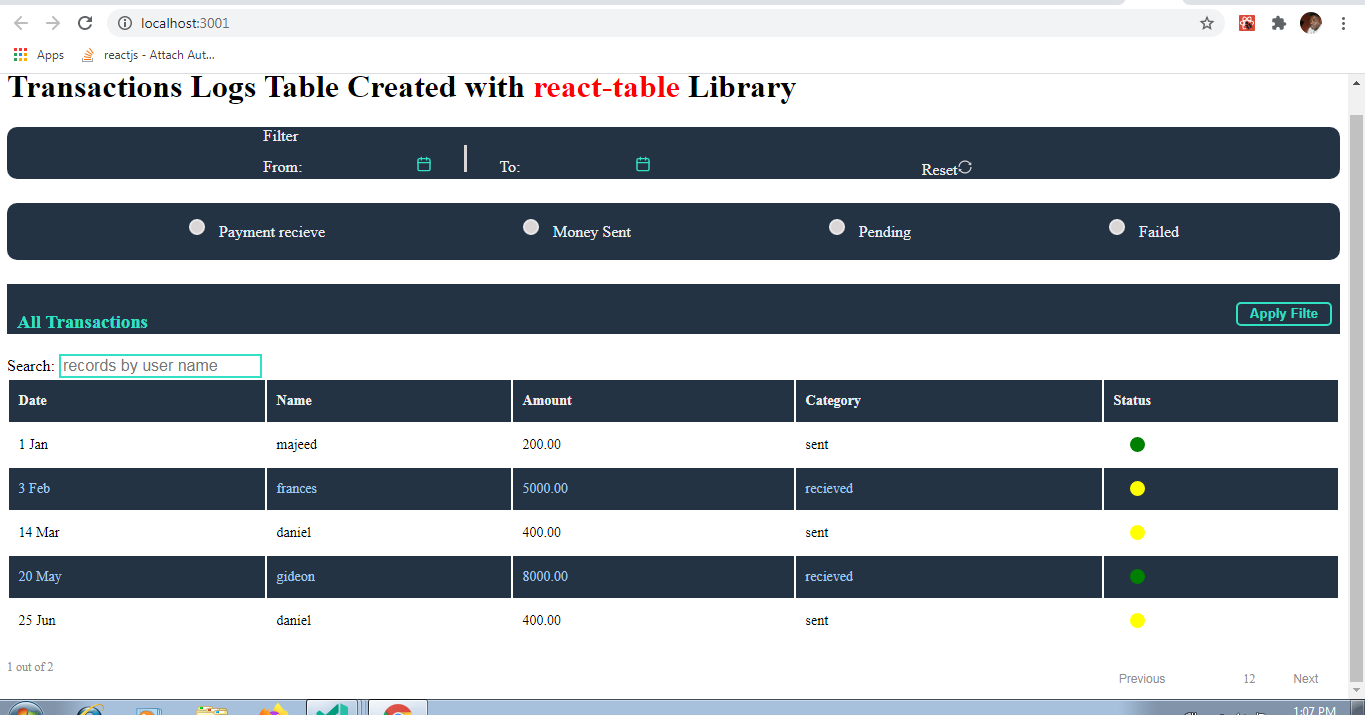Focus the search by user name field
Image resolution: width=1365 pixels, height=715 pixels.
click(x=160, y=366)
